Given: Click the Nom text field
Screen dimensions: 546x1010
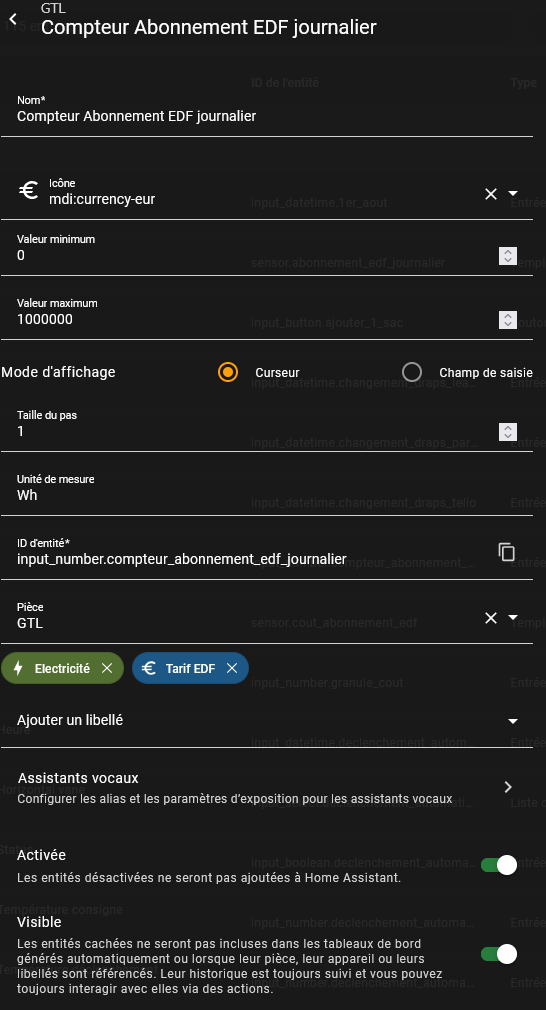Looking at the screenshot, I should (267, 110).
